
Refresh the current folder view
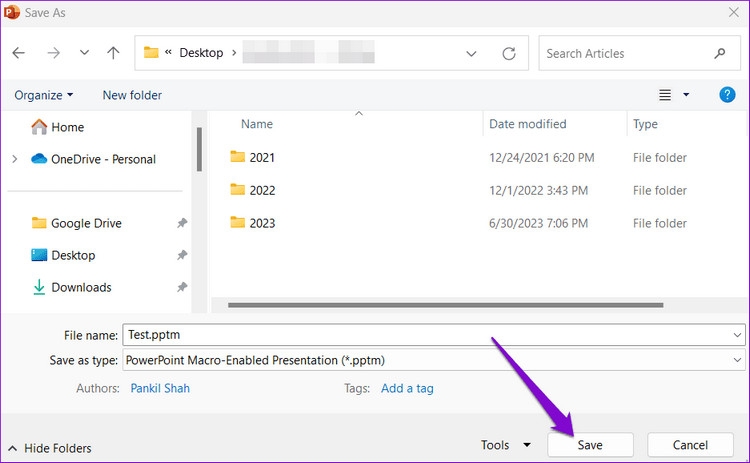click(509, 54)
